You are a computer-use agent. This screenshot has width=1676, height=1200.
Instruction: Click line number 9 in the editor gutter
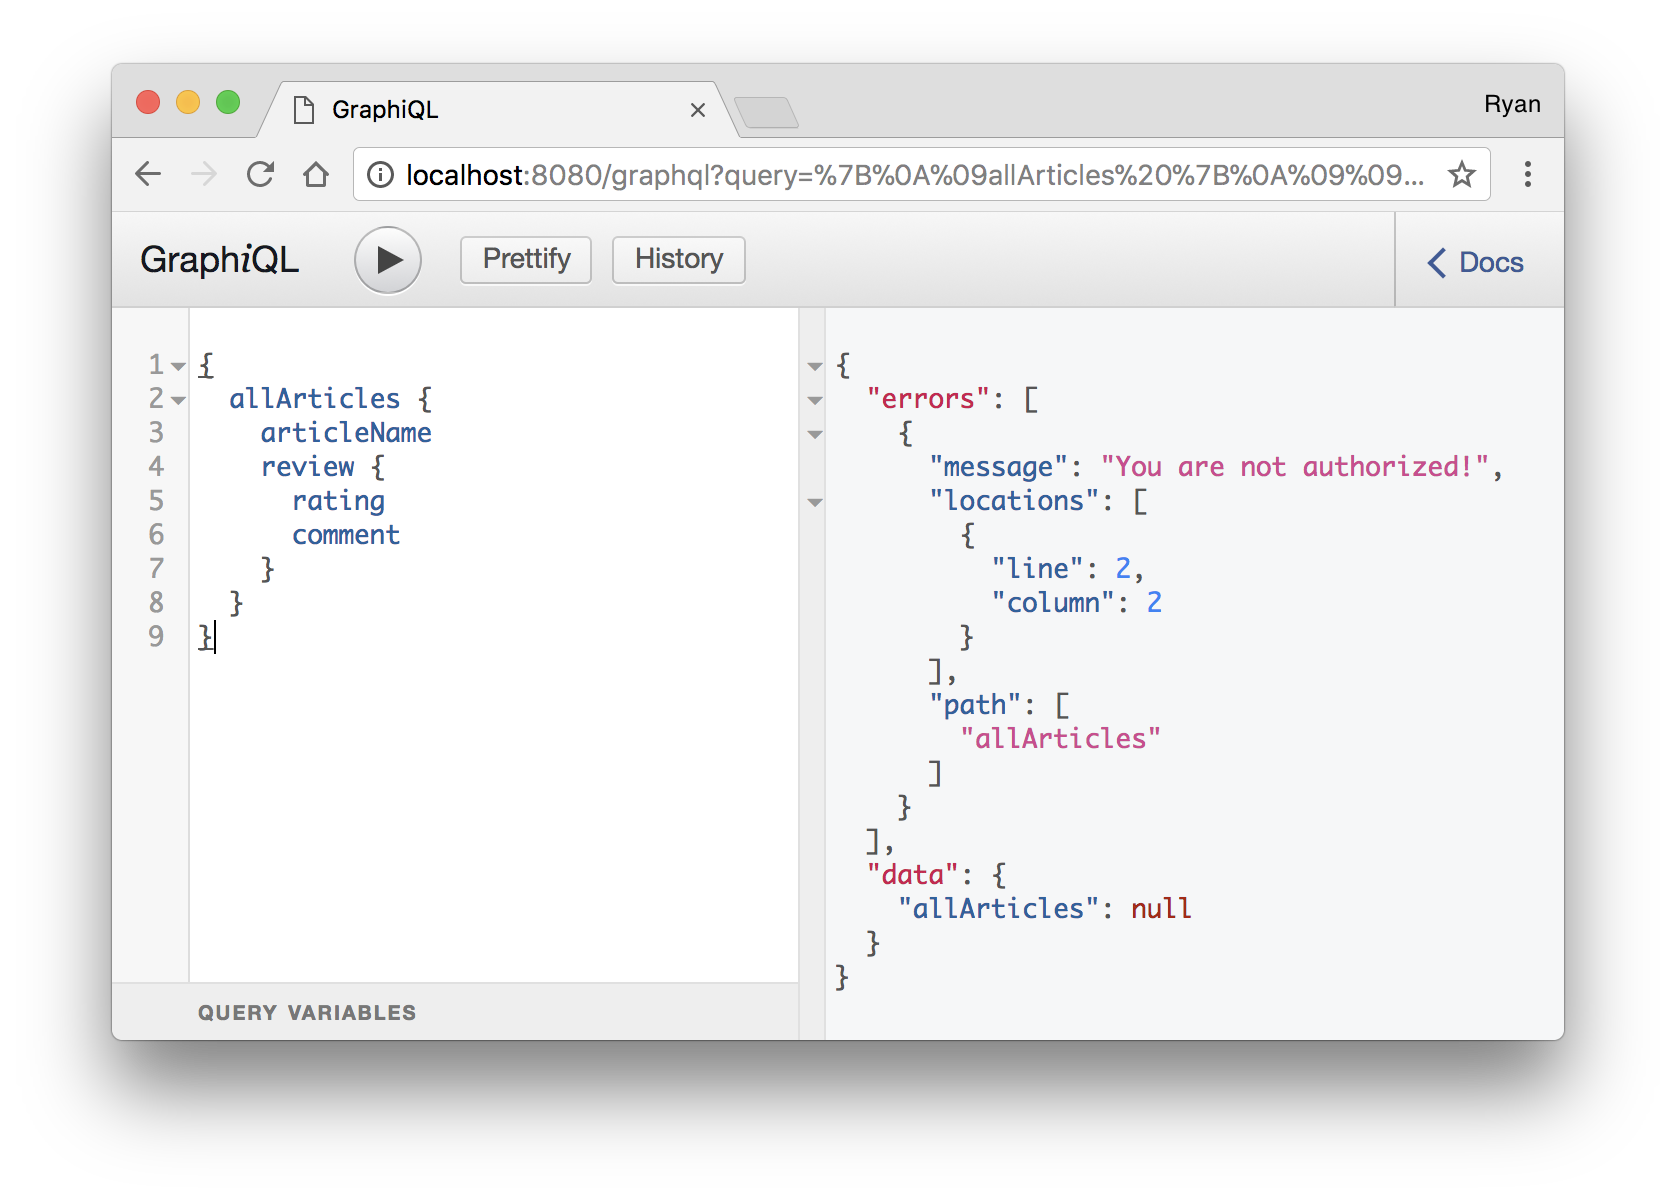pyautogui.click(x=156, y=637)
